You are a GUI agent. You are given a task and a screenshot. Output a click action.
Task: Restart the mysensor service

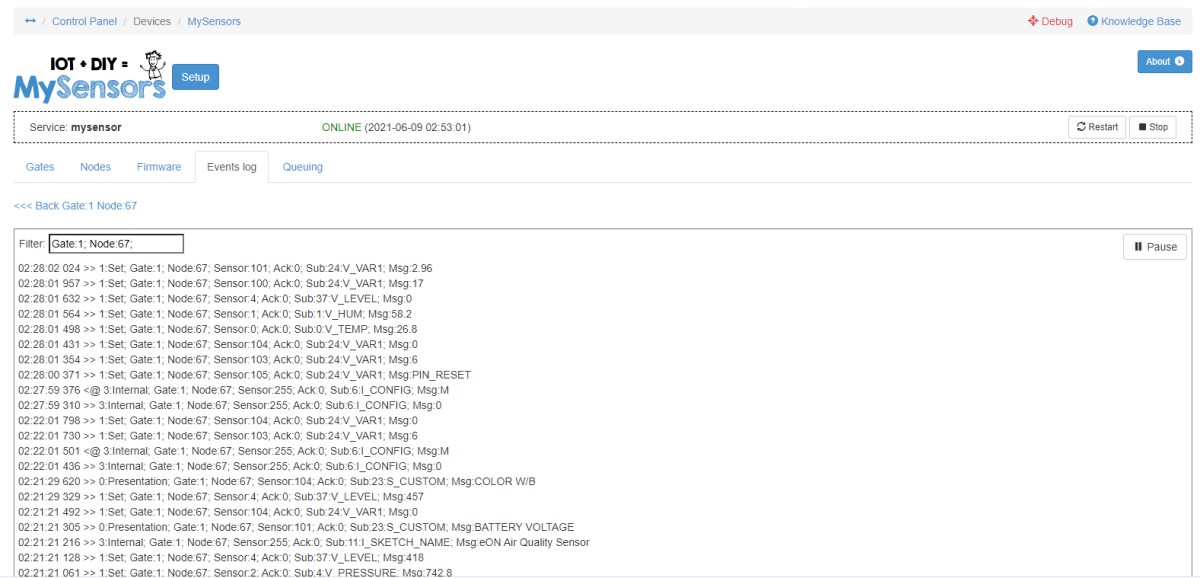click(x=1097, y=127)
